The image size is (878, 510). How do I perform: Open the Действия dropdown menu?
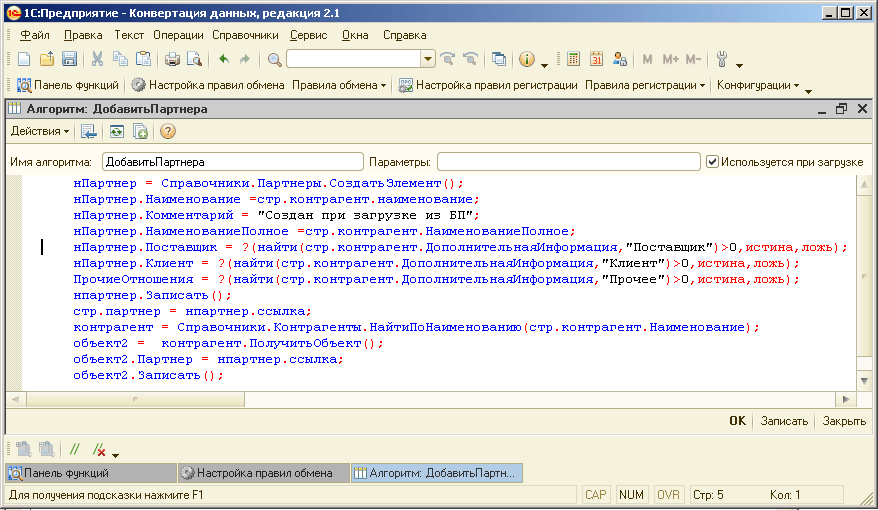pyautogui.click(x=40, y=131)
